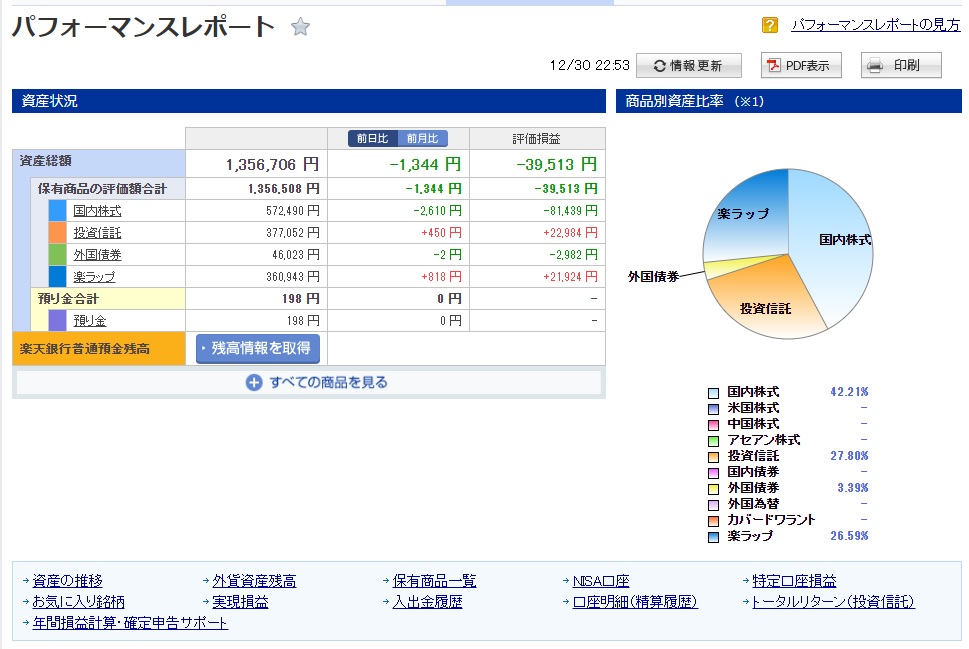Click the 外国債券 legend swatch
Image resolution: width=969 pixels, height=649 pixels.
[713, 490]
